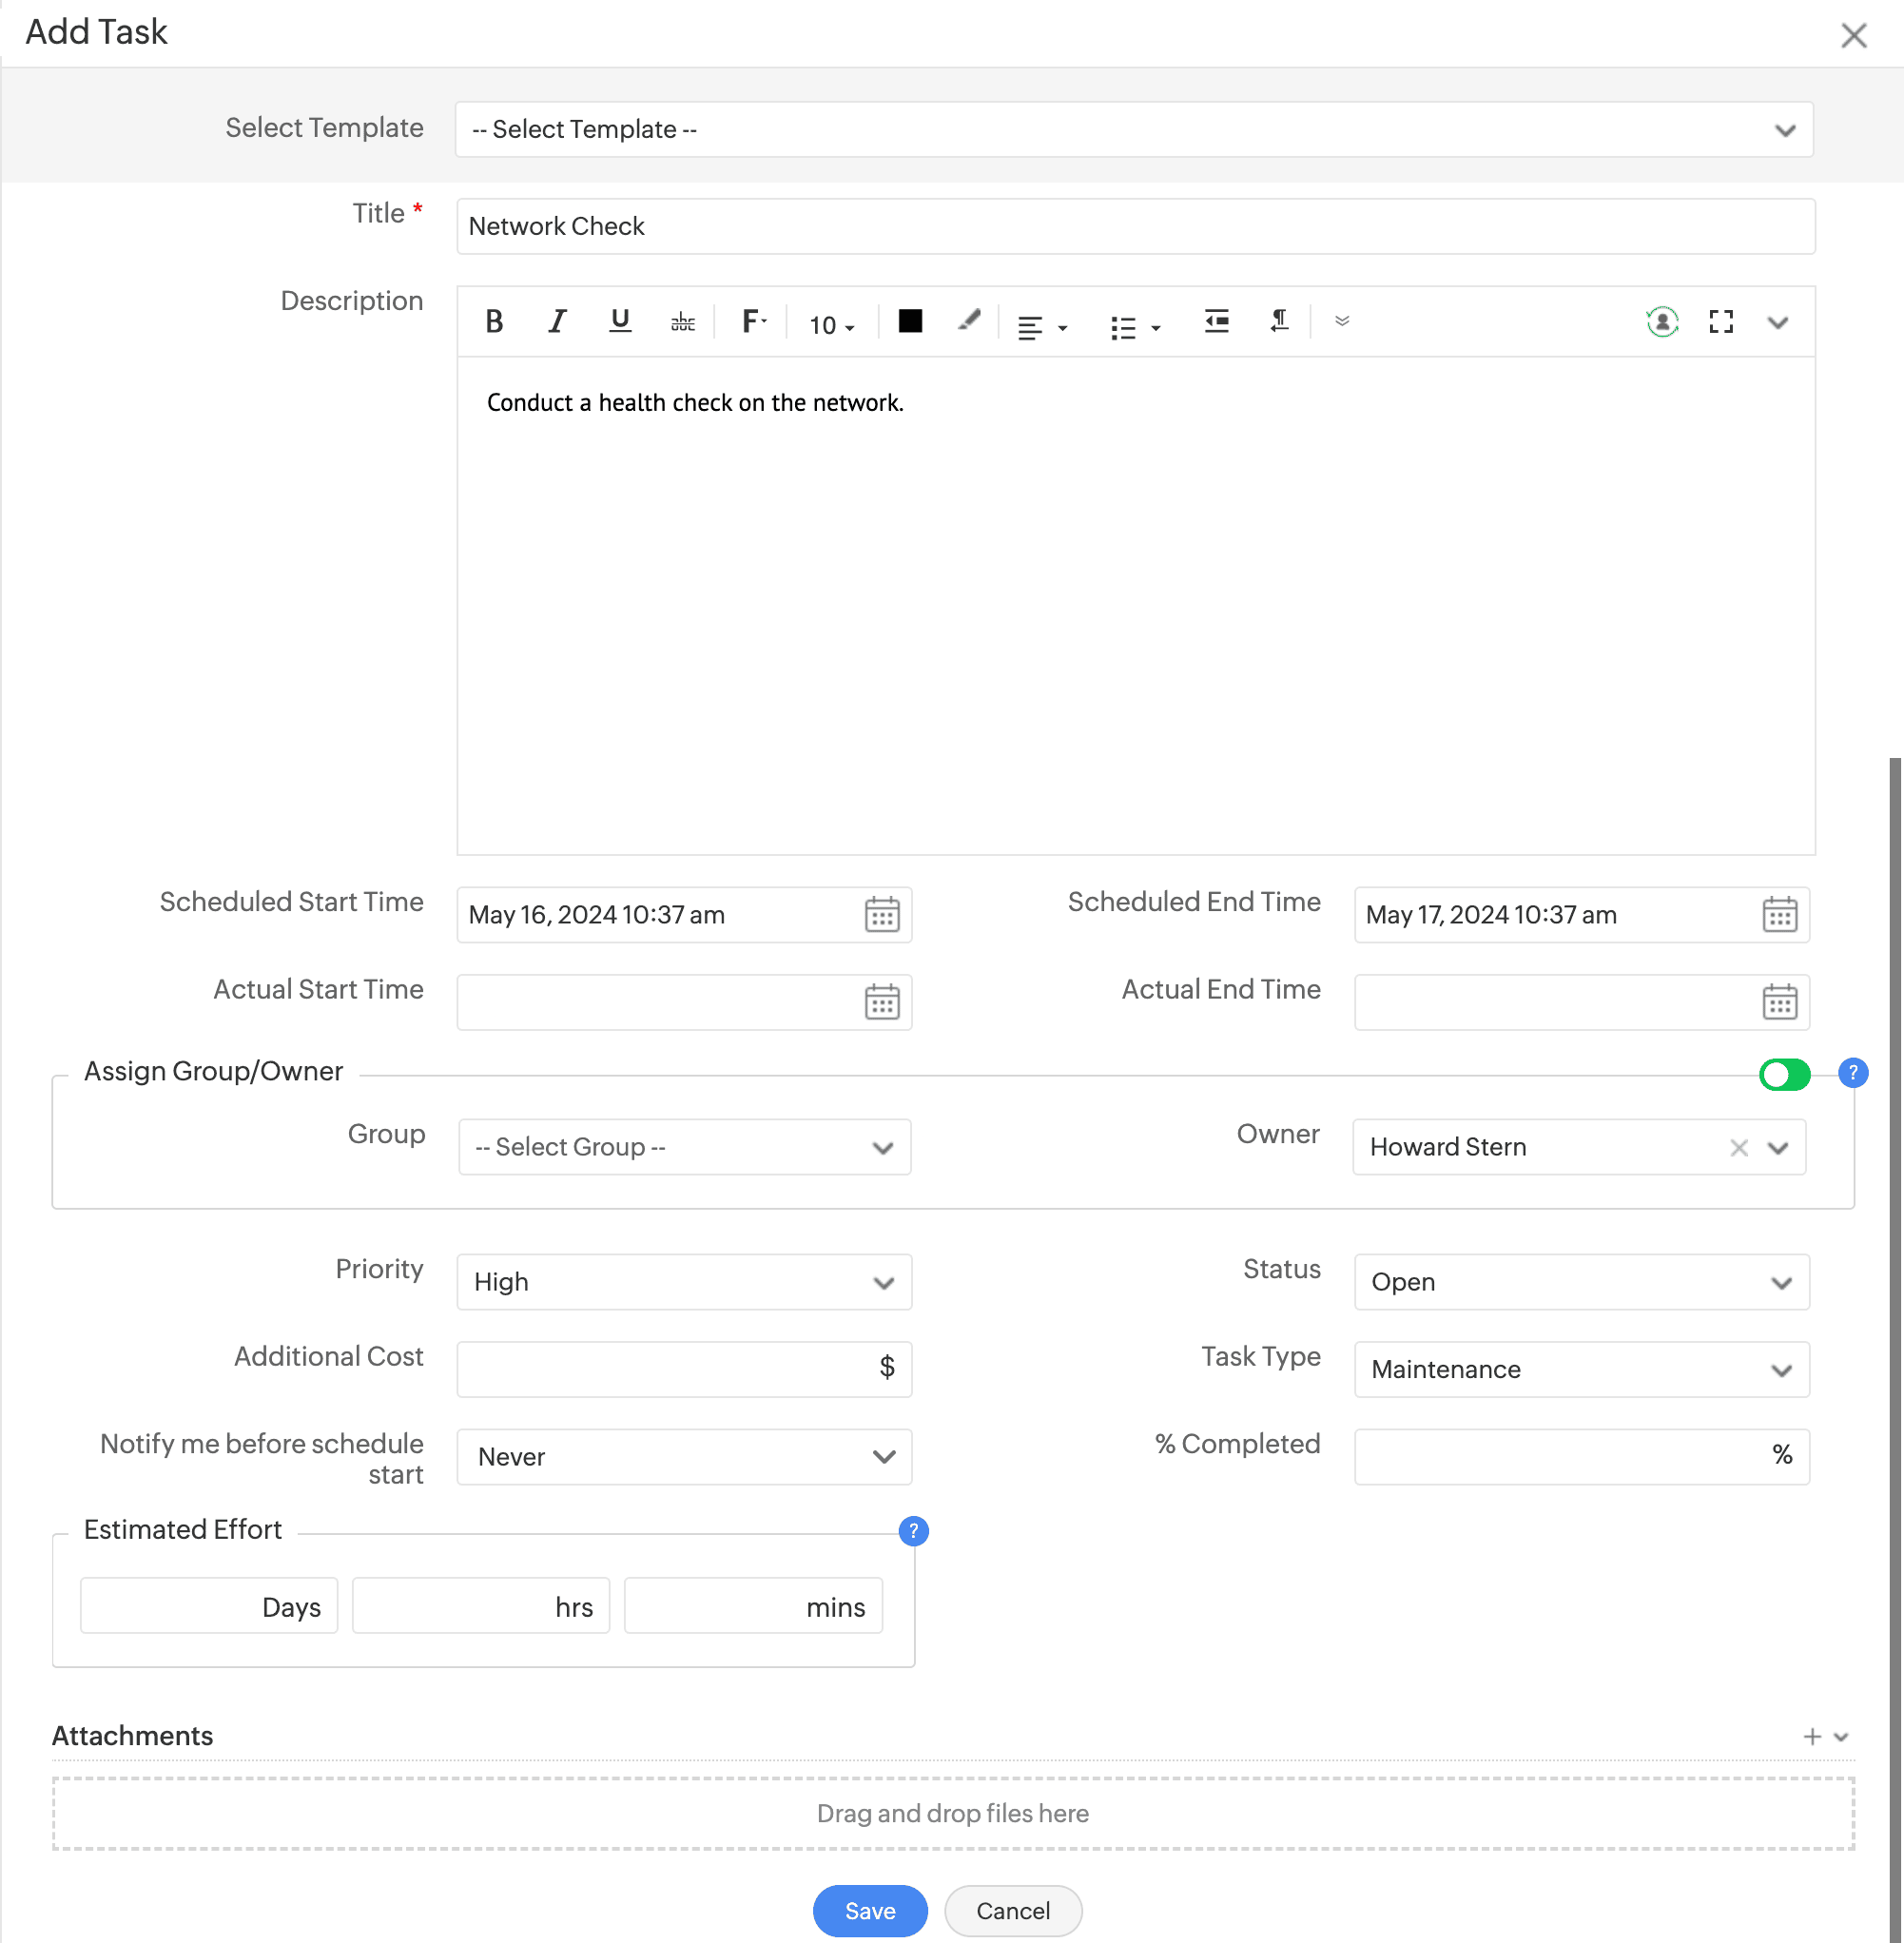Click the highlight color pen icon
Image resolution: width=1904 pixels, height=1943 pixels.
(968, 321)
